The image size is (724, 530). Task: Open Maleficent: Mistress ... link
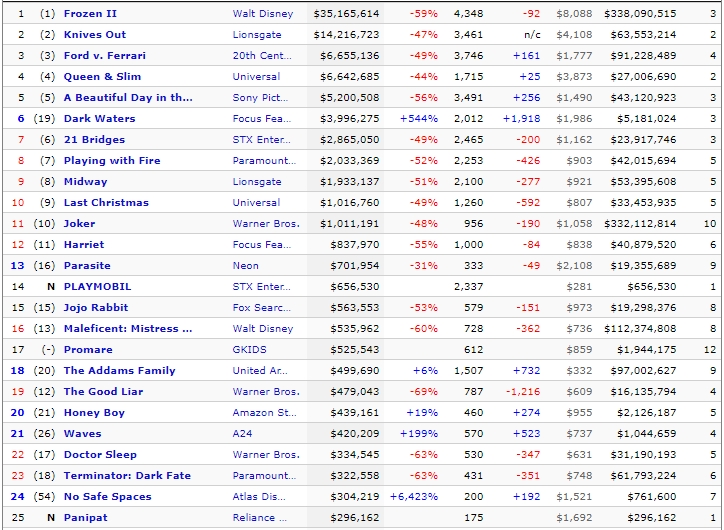[128, 329]
